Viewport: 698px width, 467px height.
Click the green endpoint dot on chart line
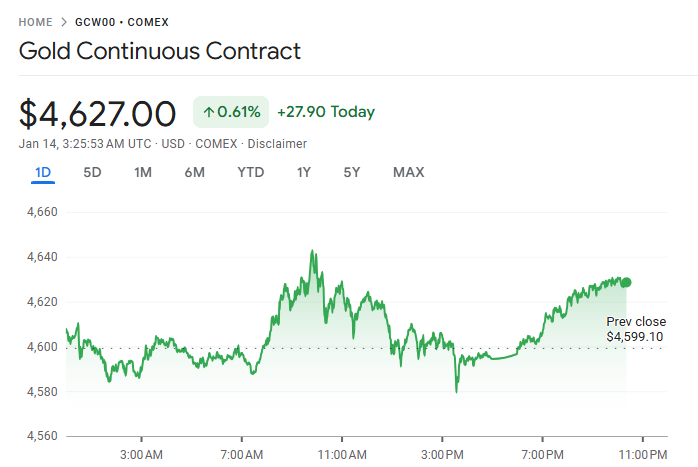(x=626, y=282)
